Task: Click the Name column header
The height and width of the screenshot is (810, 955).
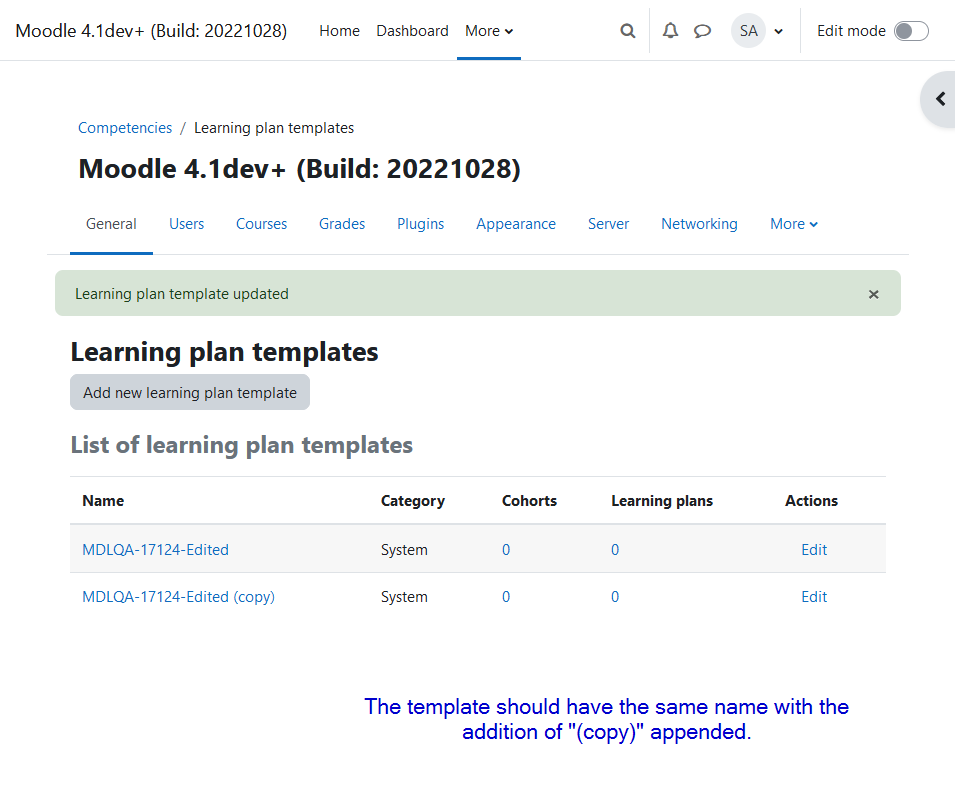Action: click(x=103, y=501)
